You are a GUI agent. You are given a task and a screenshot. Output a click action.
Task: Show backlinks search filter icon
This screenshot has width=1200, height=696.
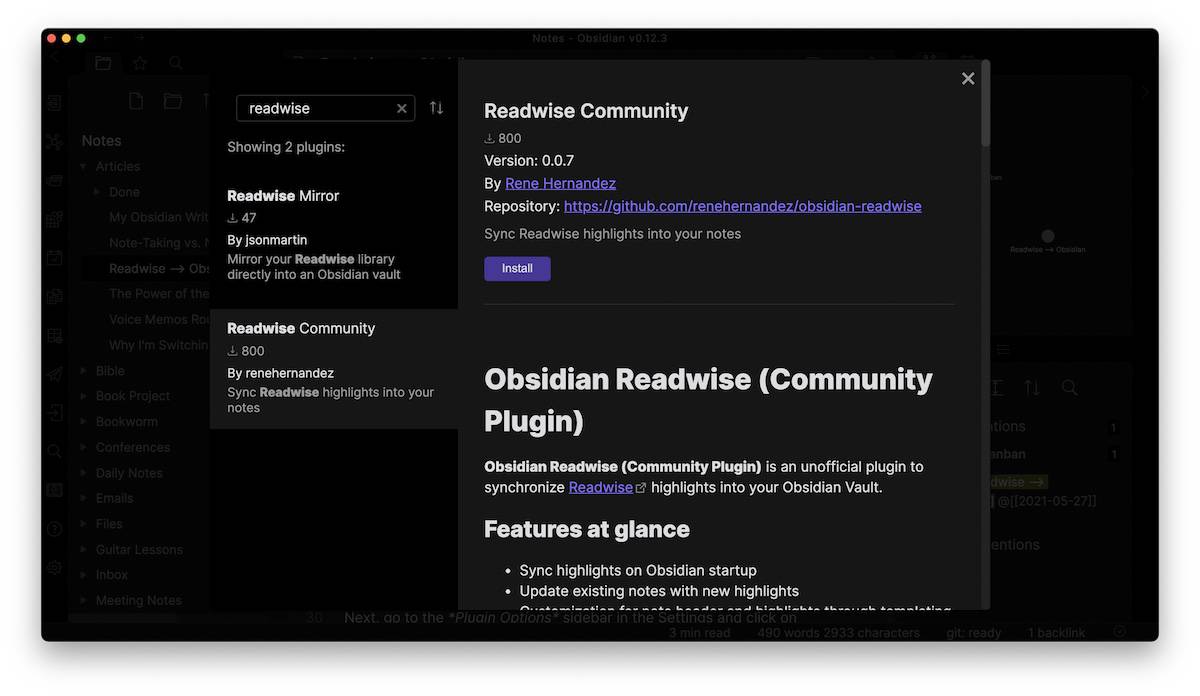click(1069, 387)
